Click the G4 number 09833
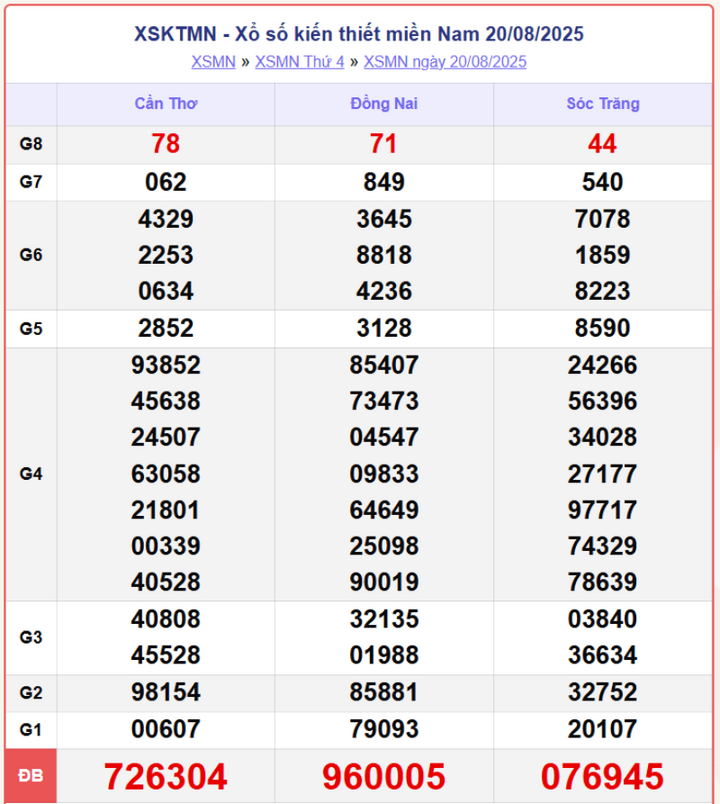Viewport: 720px width, 804px height. click(x=384, y=474)
